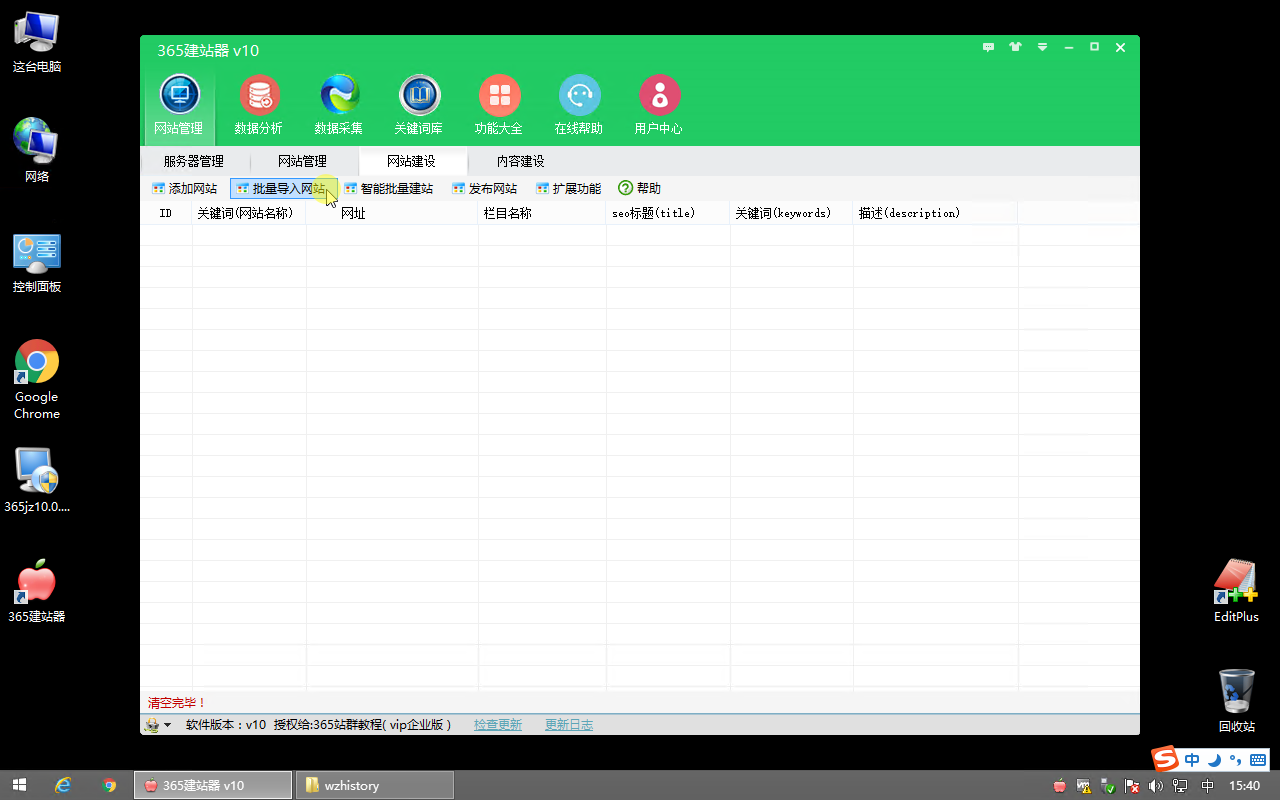
Task: Open the title bar dropdown menu arrow
Action: pyautogui.click(x=1043, y=47)
